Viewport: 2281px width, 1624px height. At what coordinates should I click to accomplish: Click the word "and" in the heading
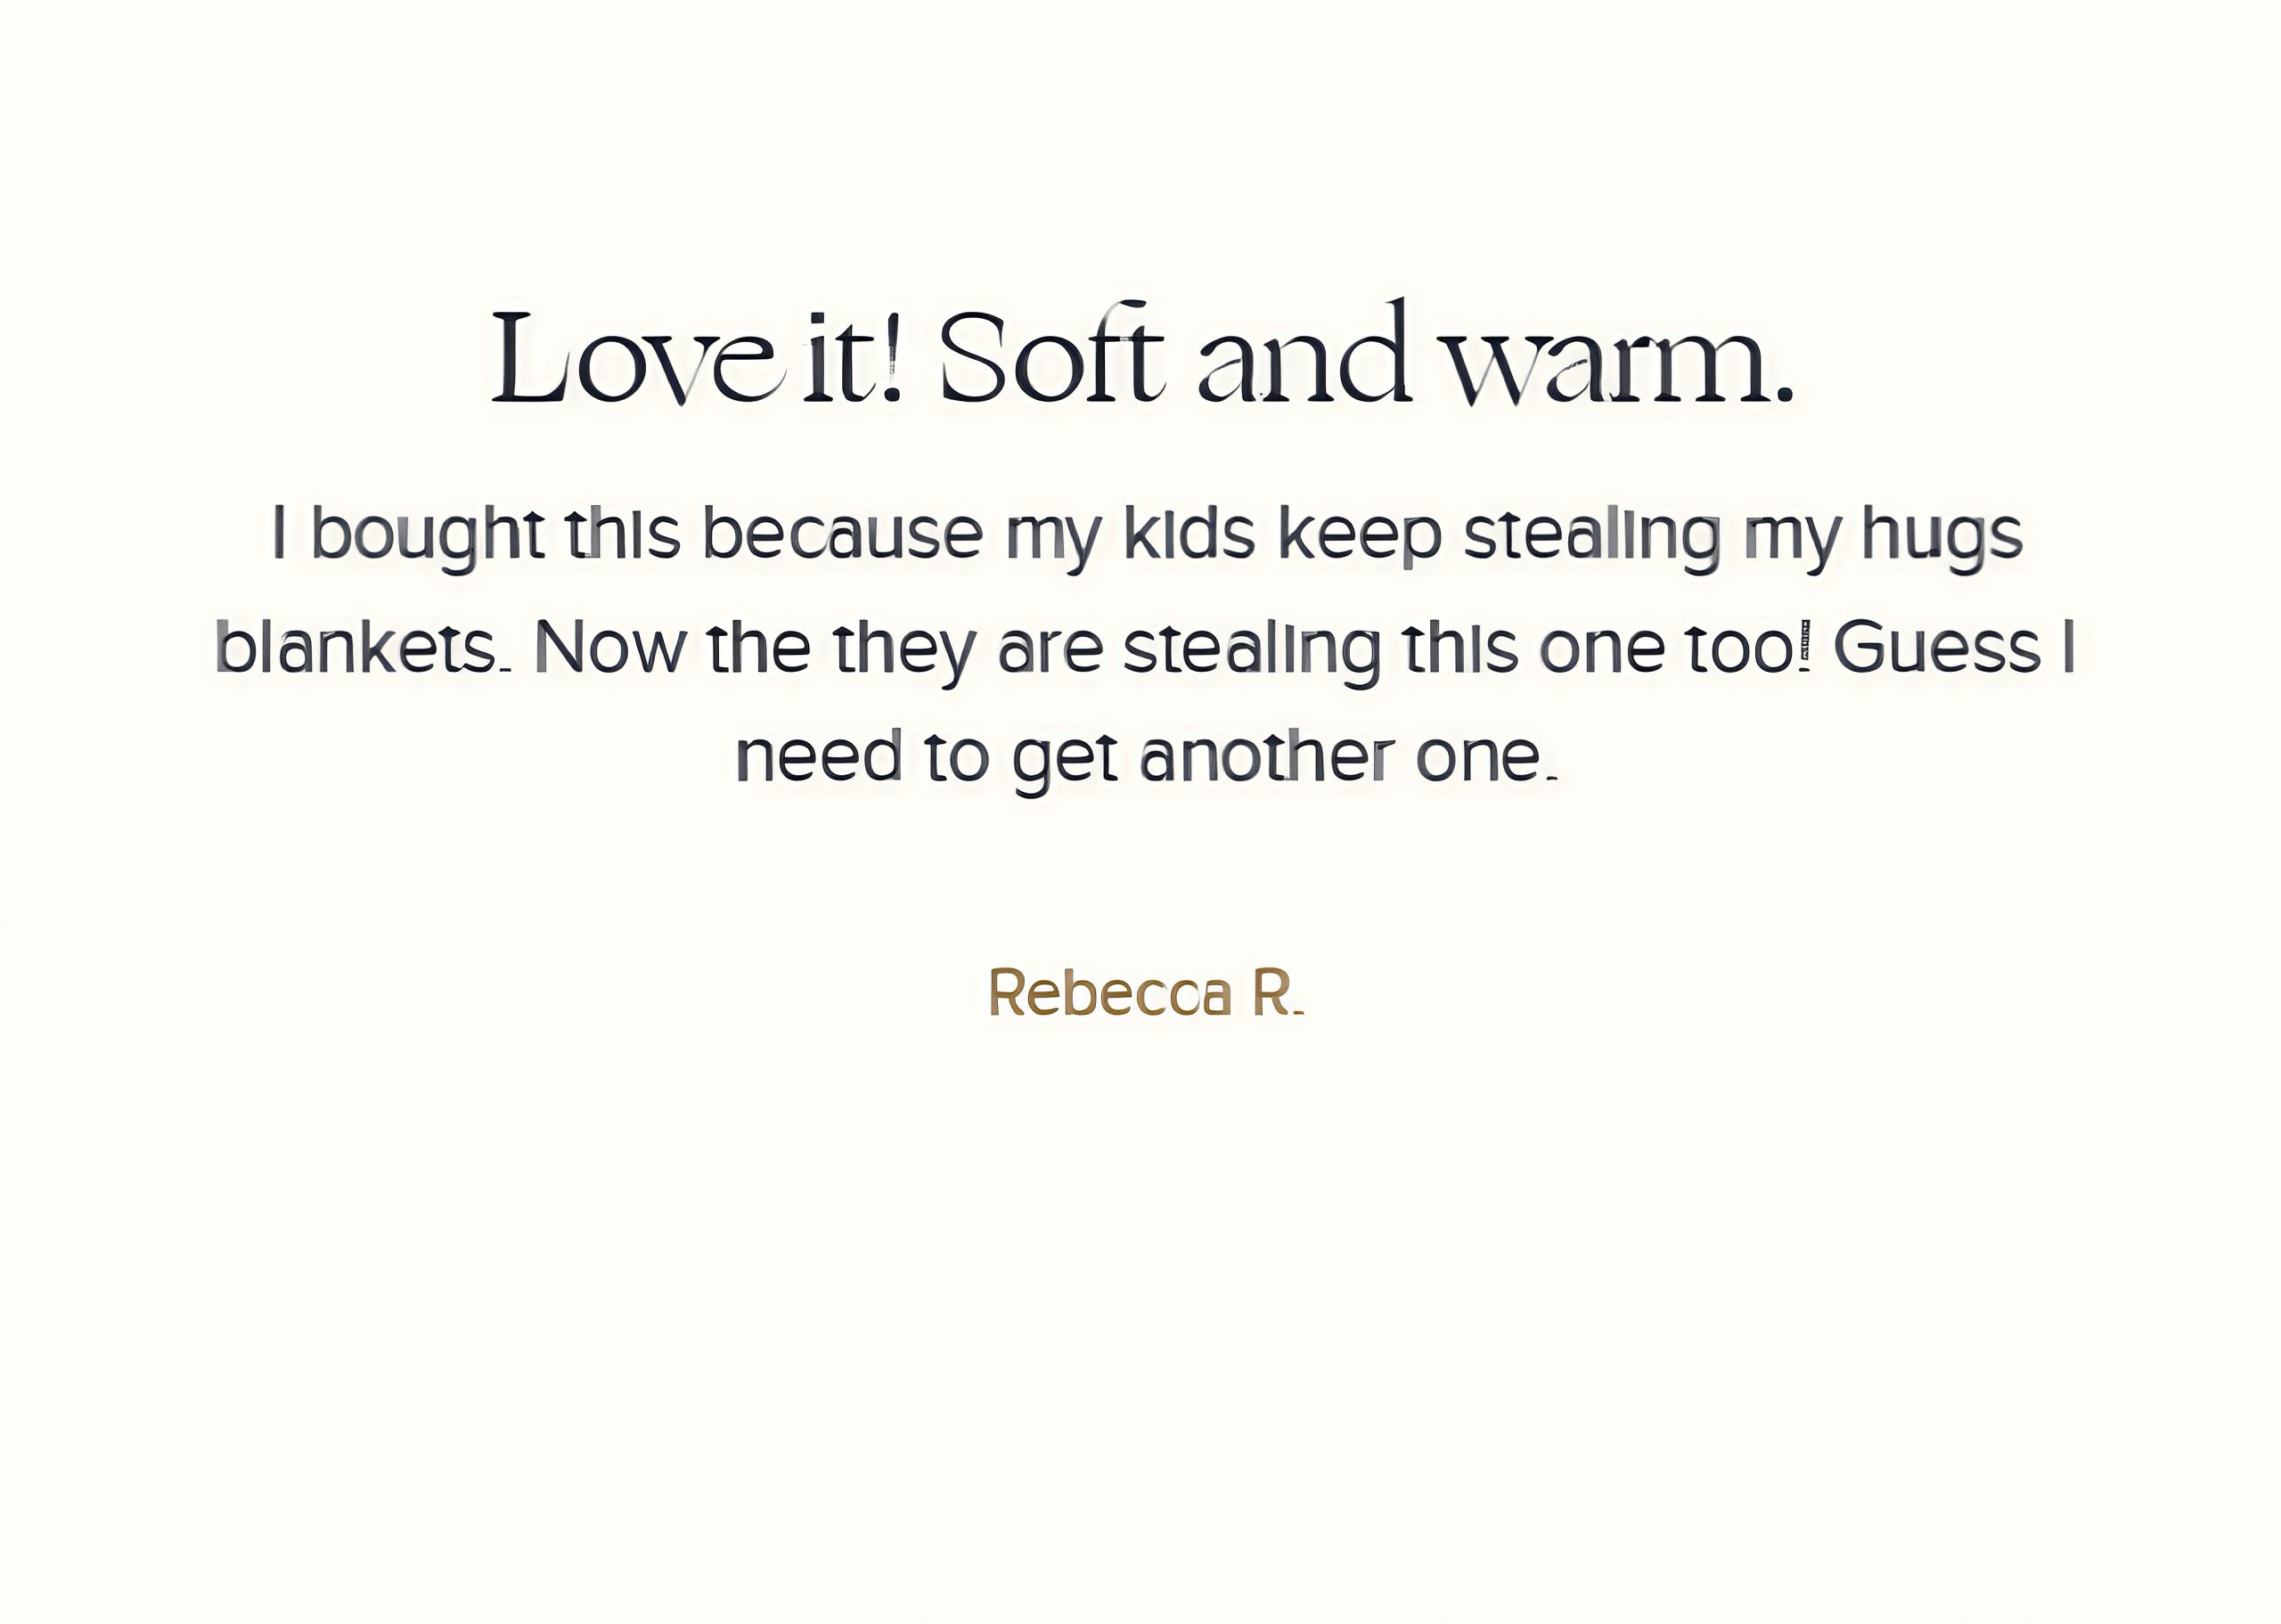[1305, 358]
